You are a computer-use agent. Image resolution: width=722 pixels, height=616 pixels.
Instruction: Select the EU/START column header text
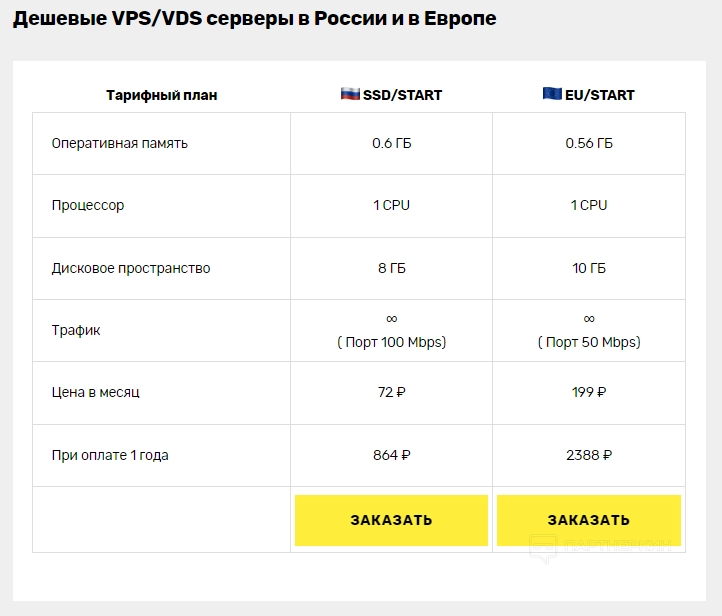tap(600, 95)
